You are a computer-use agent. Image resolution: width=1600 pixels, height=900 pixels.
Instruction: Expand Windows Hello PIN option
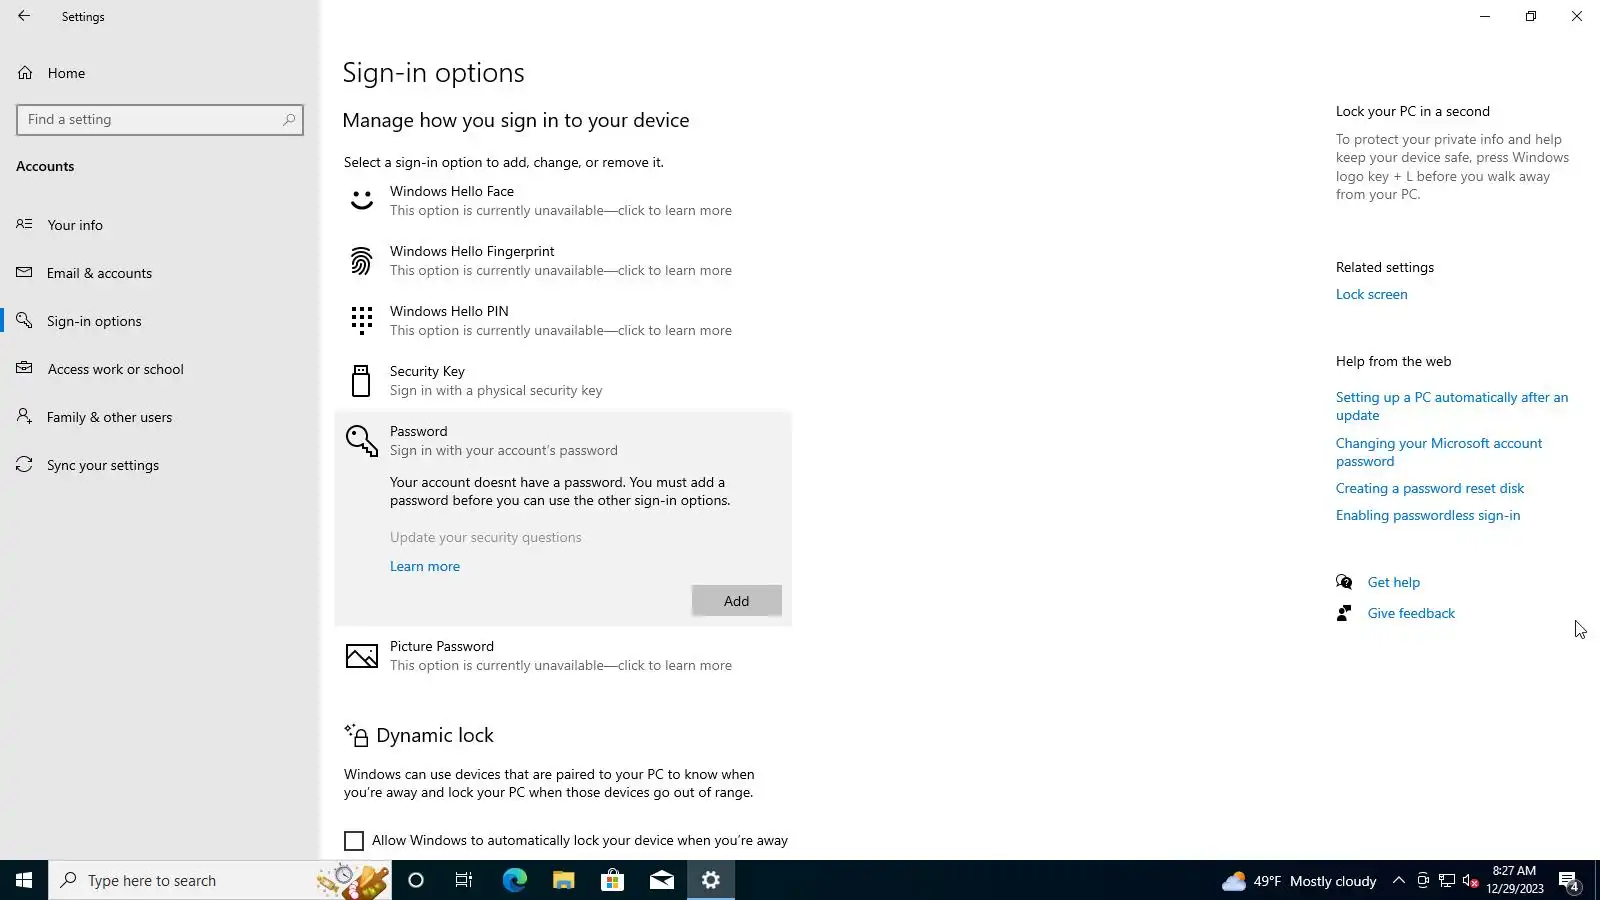click(563, 321)
